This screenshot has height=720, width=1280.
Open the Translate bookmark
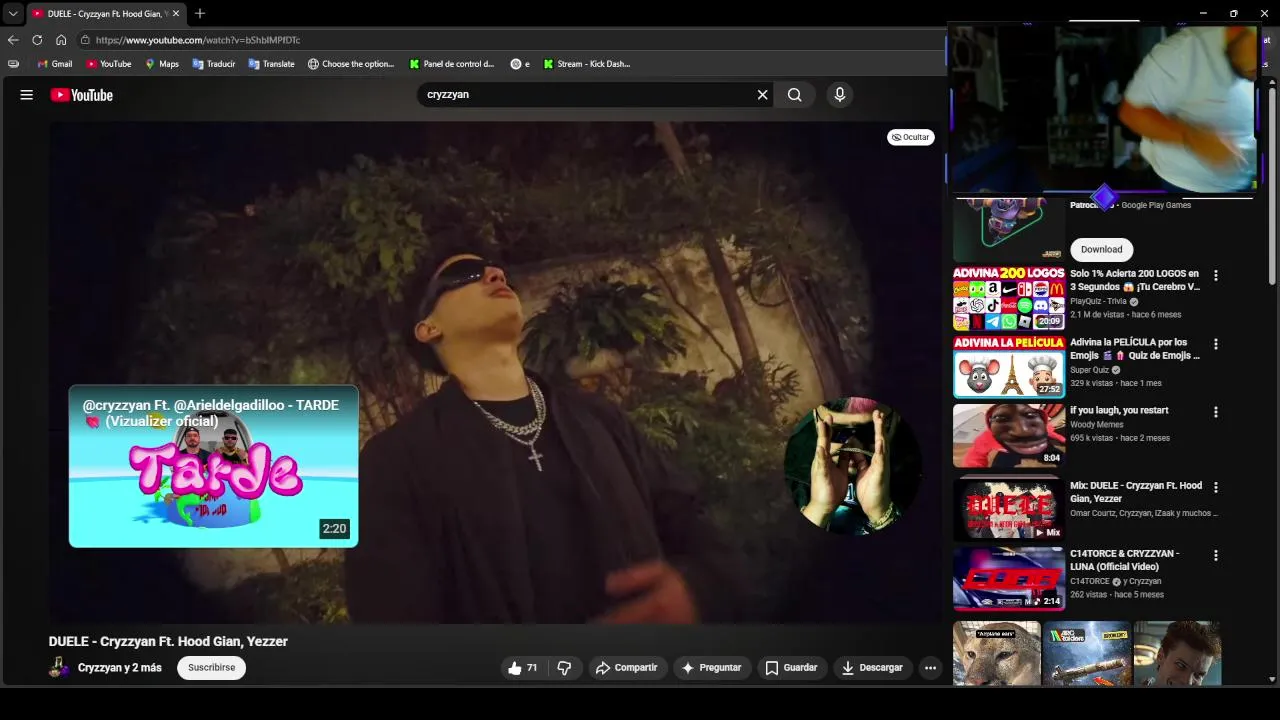pyautogui.click(x=271, y=64)
